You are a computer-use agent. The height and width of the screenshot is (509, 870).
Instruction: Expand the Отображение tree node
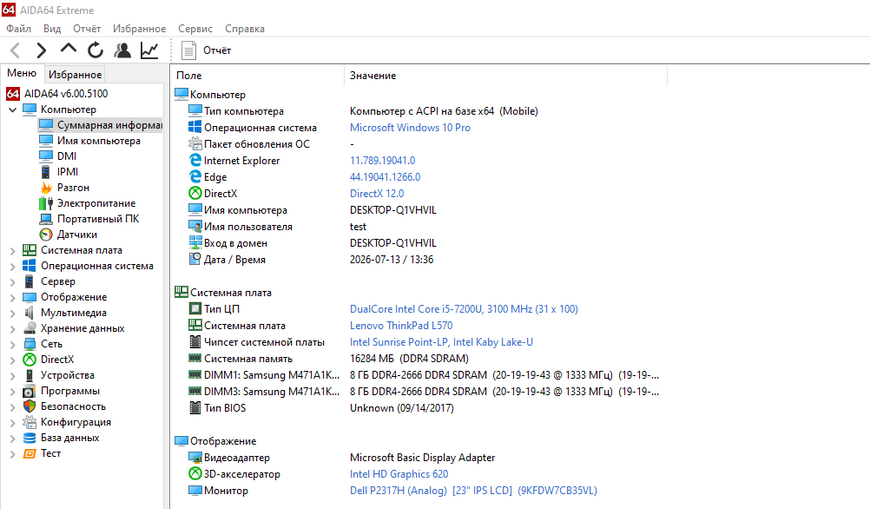click(12, 298)
